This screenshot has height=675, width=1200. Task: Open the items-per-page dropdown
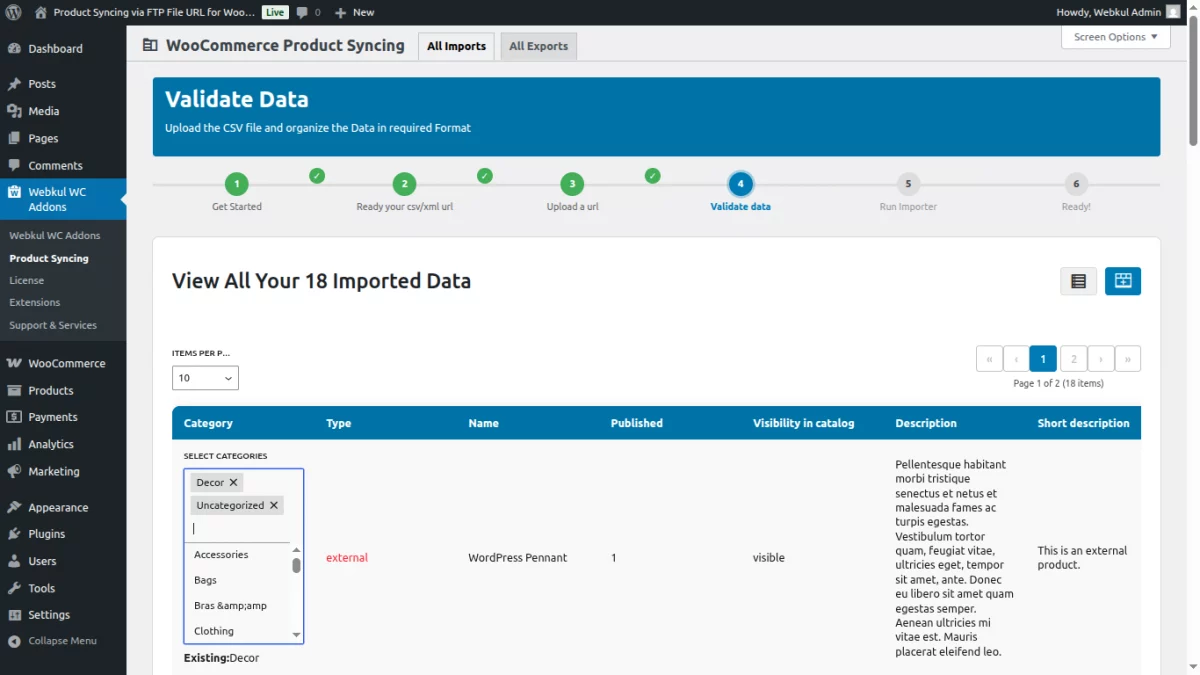pyautogui.click(x=204, y=378)
